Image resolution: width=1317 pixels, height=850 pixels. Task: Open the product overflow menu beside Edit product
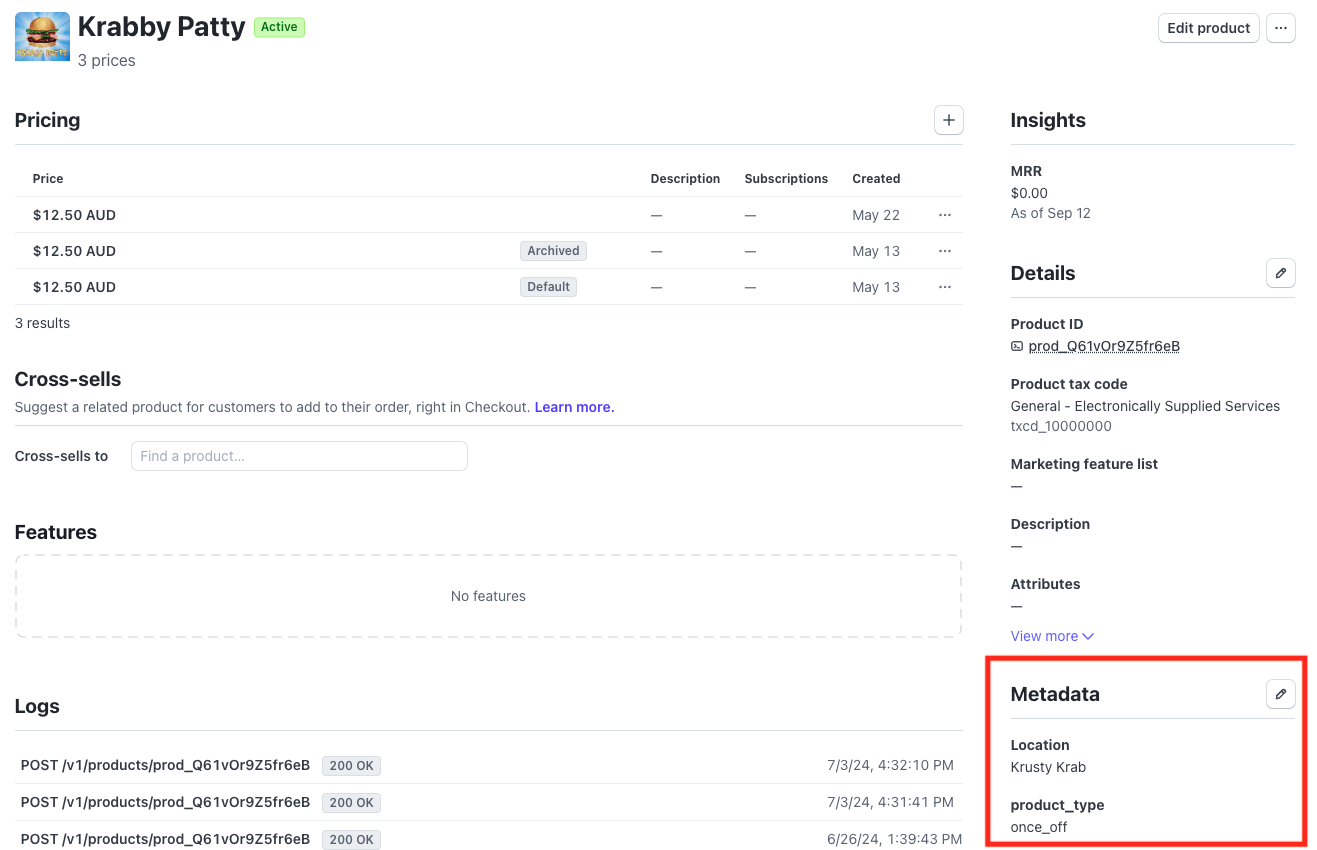pyautogui.click(x=1280, y=28)
